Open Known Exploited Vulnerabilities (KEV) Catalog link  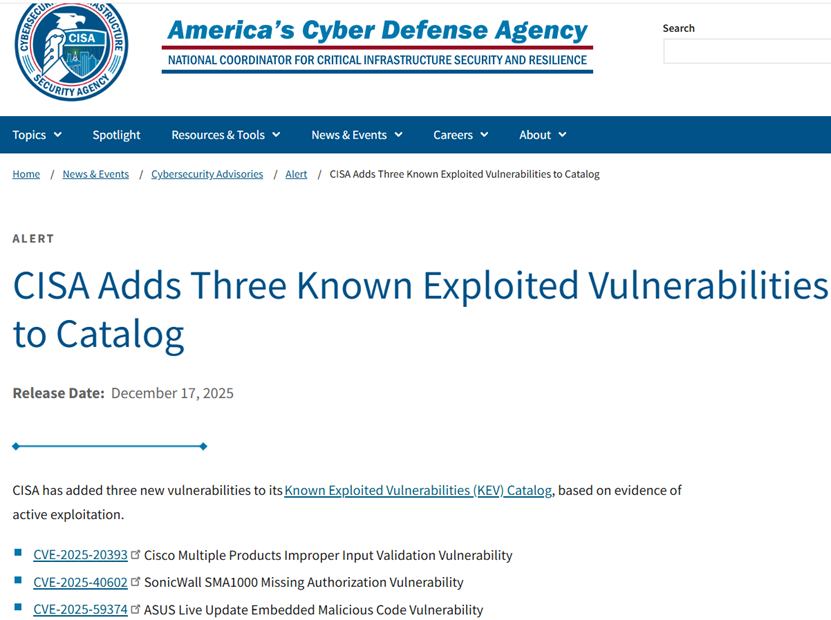click(418, 490)
